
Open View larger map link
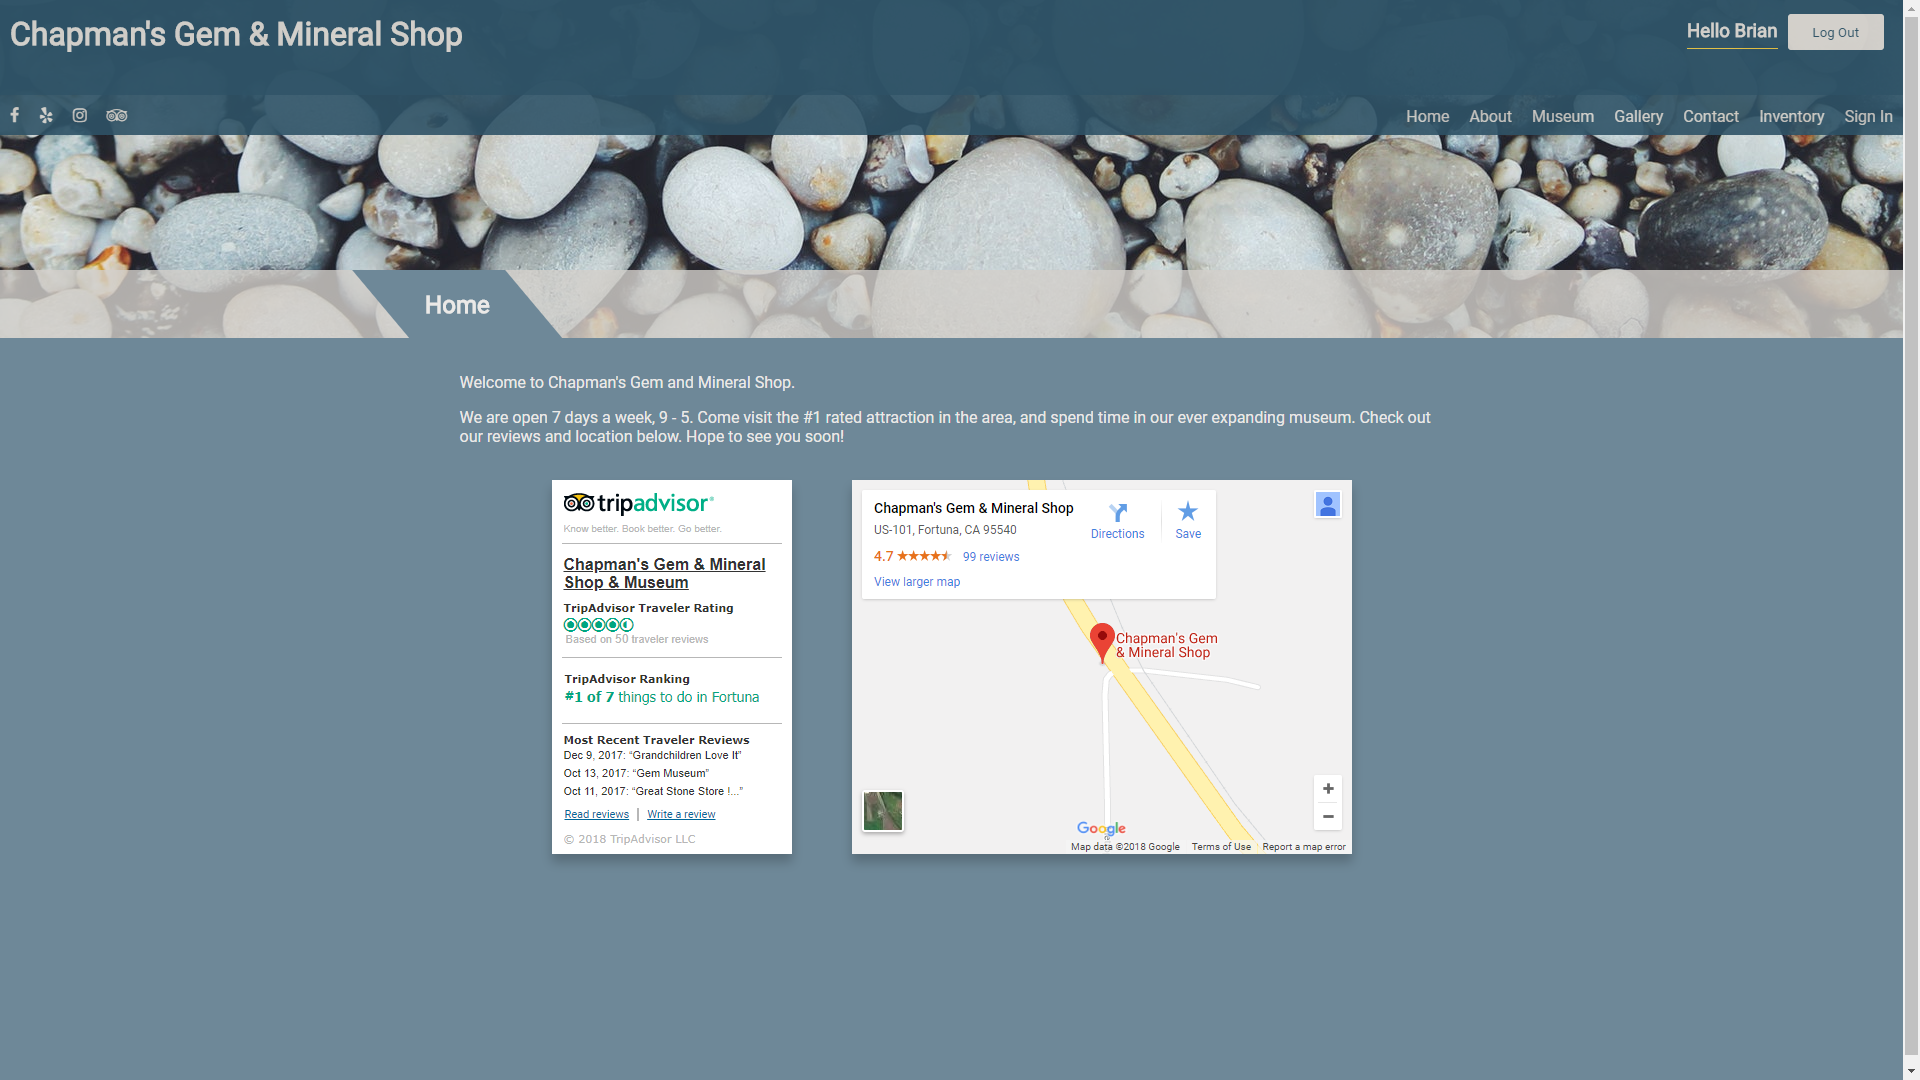pyautogui.click(x=916, y=581)
